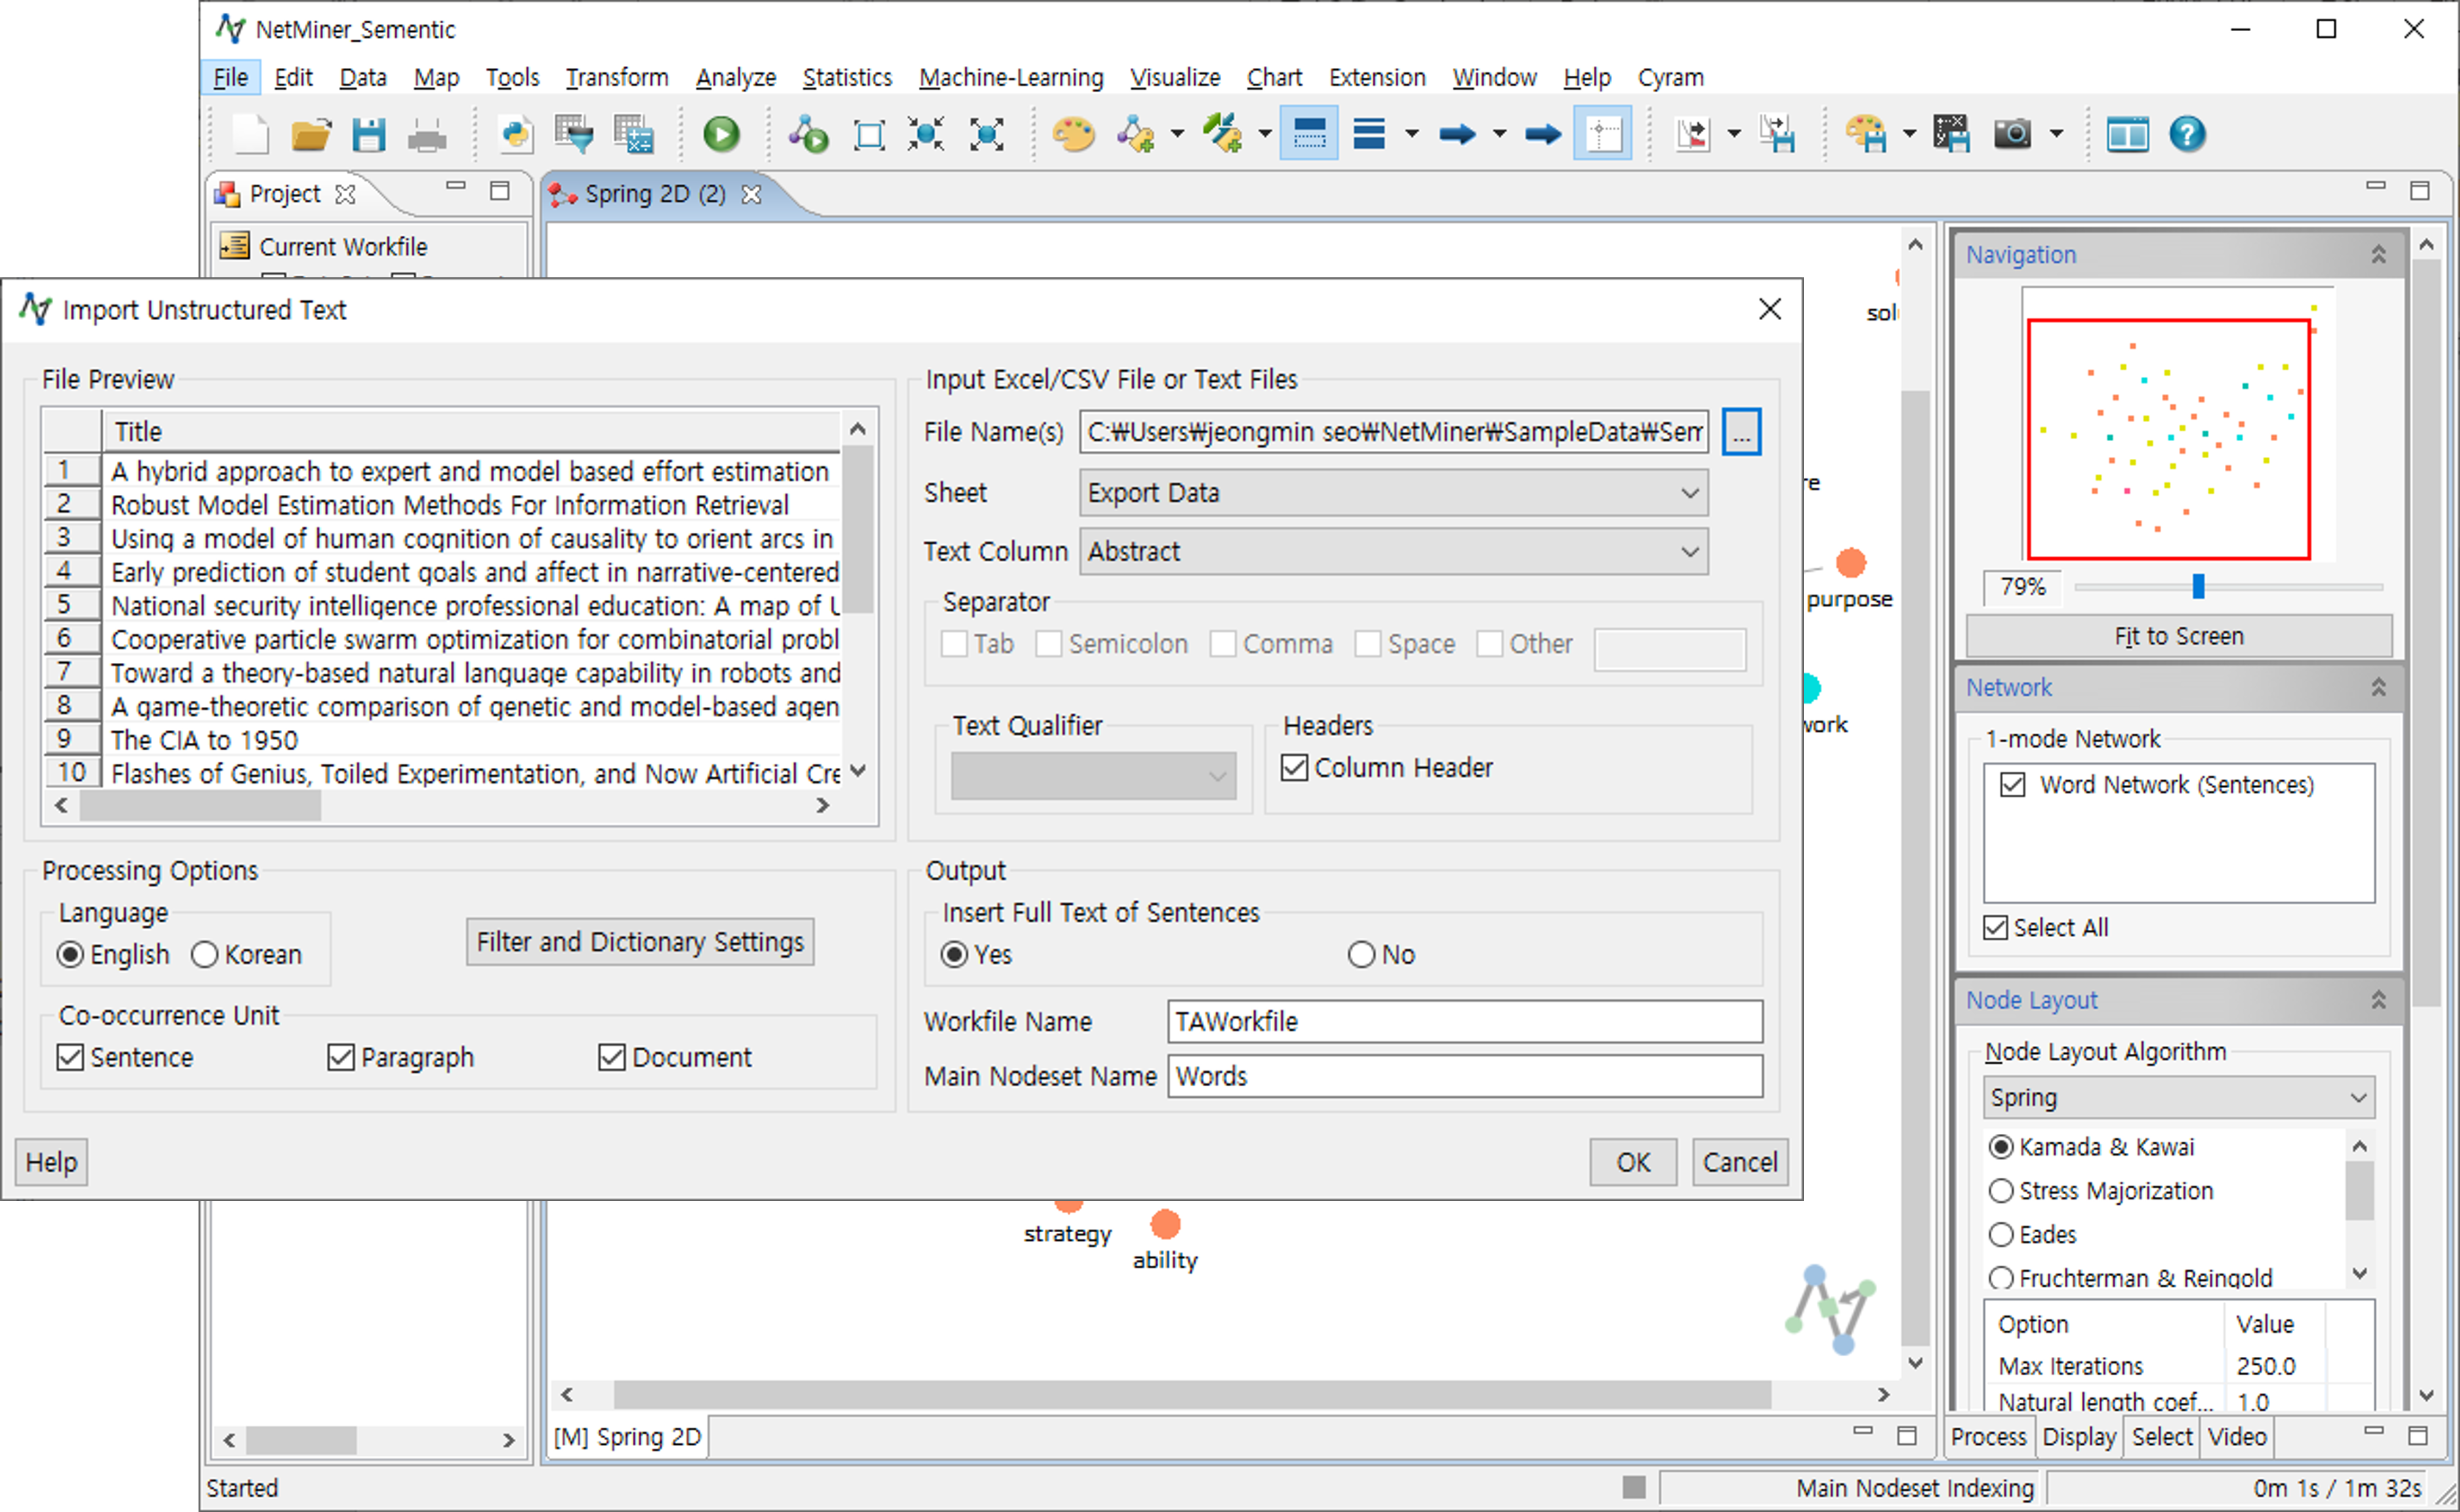This screenshot has height=1512, width=2460.
Task: Click OK in Import Unstructured Text dialog
Action: point(1633,1162)
